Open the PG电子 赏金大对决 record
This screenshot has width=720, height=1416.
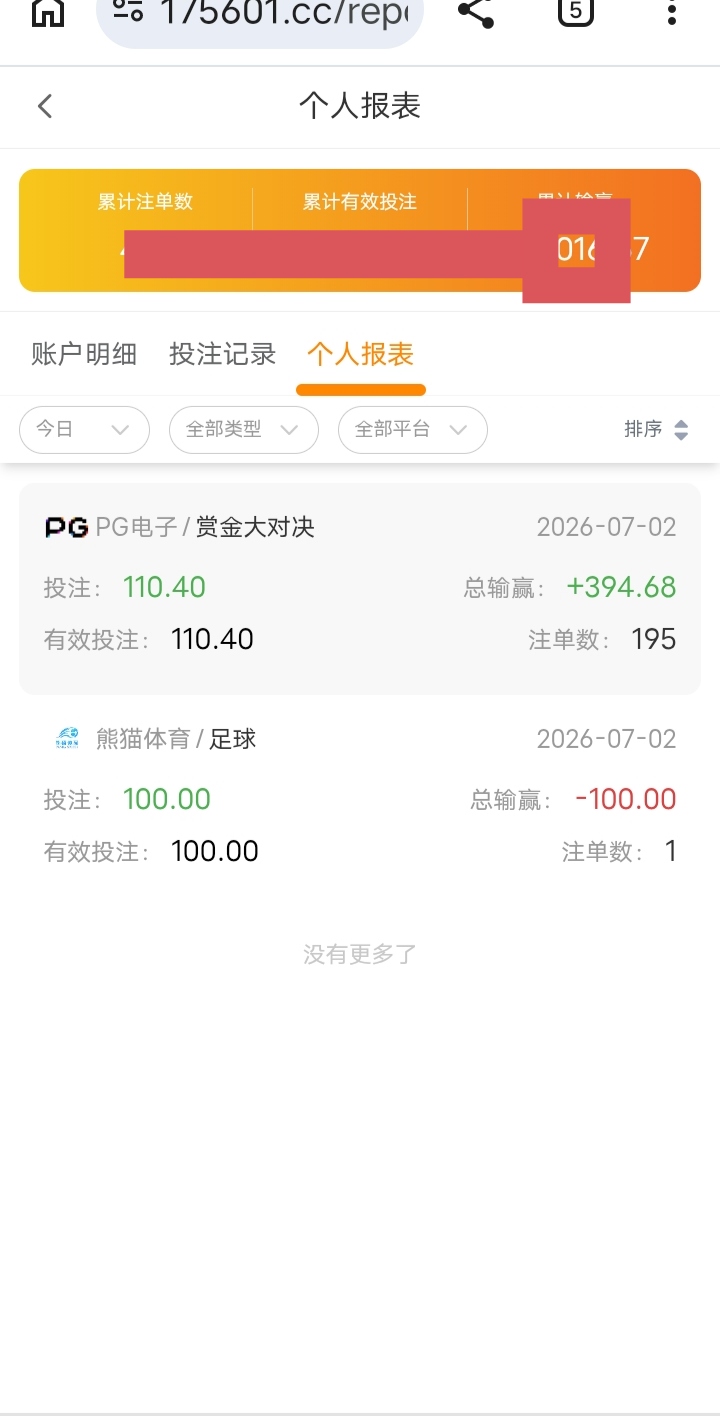(x=360, y=589)
